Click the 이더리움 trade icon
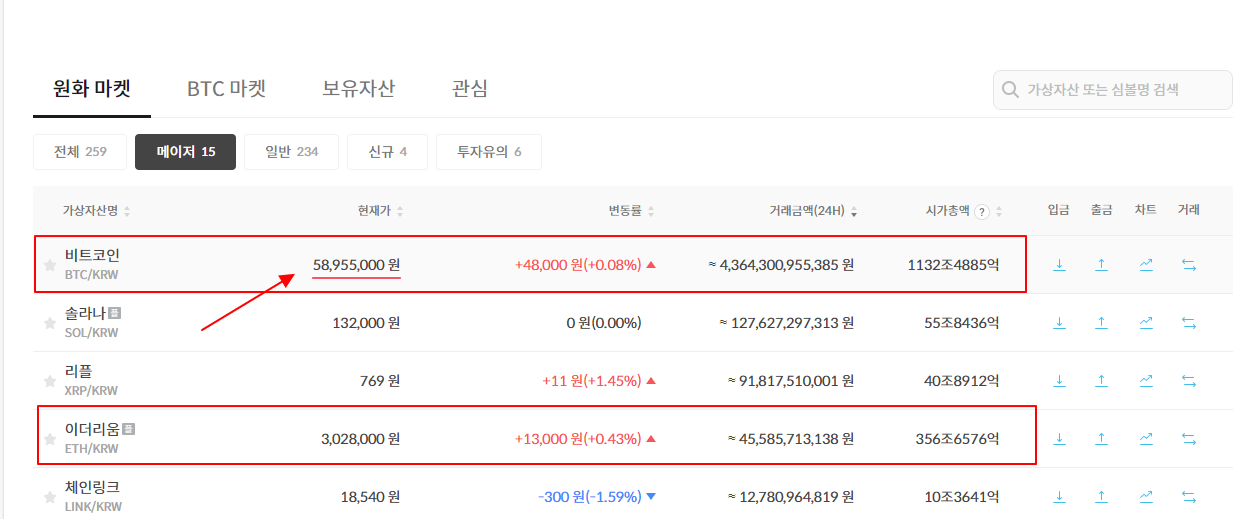 point(1189,439)
